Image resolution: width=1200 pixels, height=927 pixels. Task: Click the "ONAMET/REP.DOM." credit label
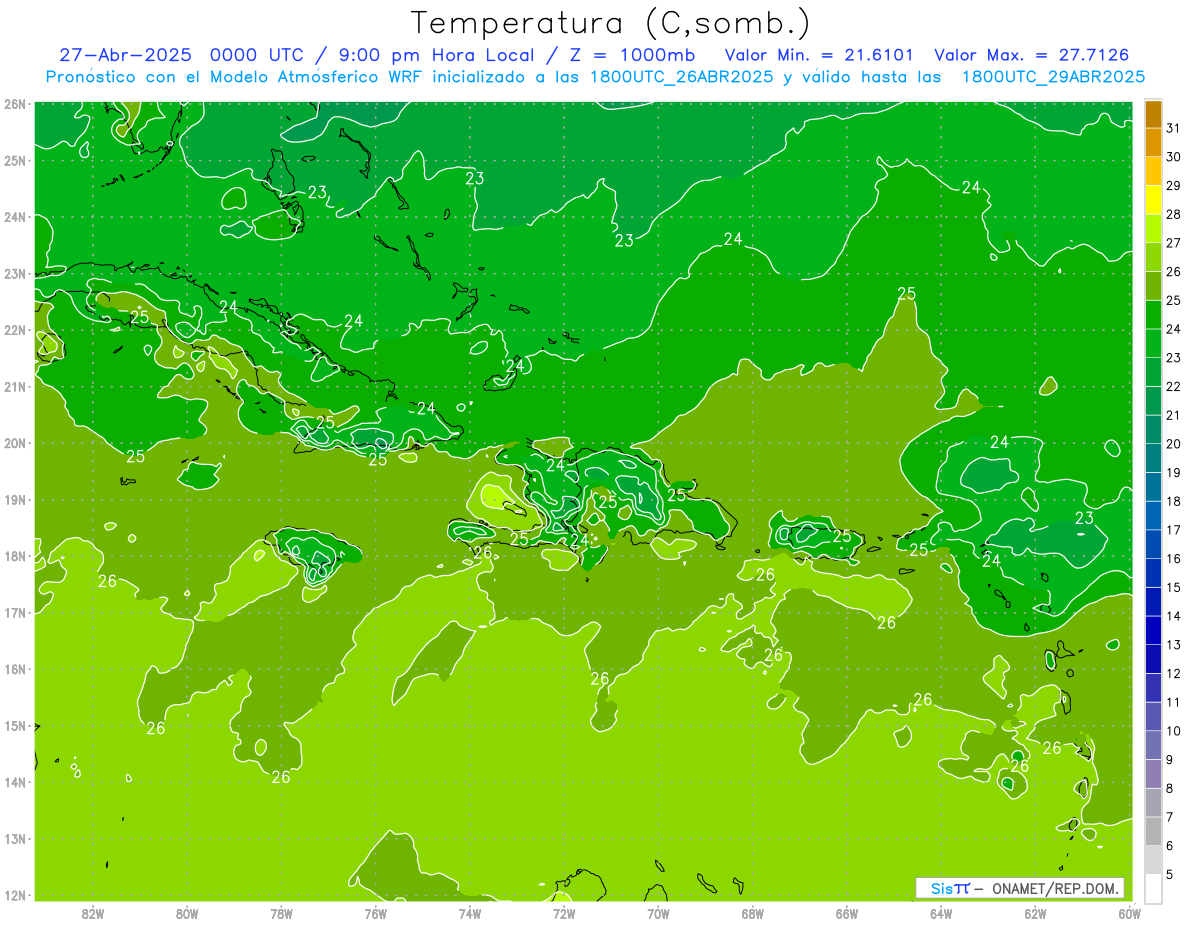tap(1056, 888)
